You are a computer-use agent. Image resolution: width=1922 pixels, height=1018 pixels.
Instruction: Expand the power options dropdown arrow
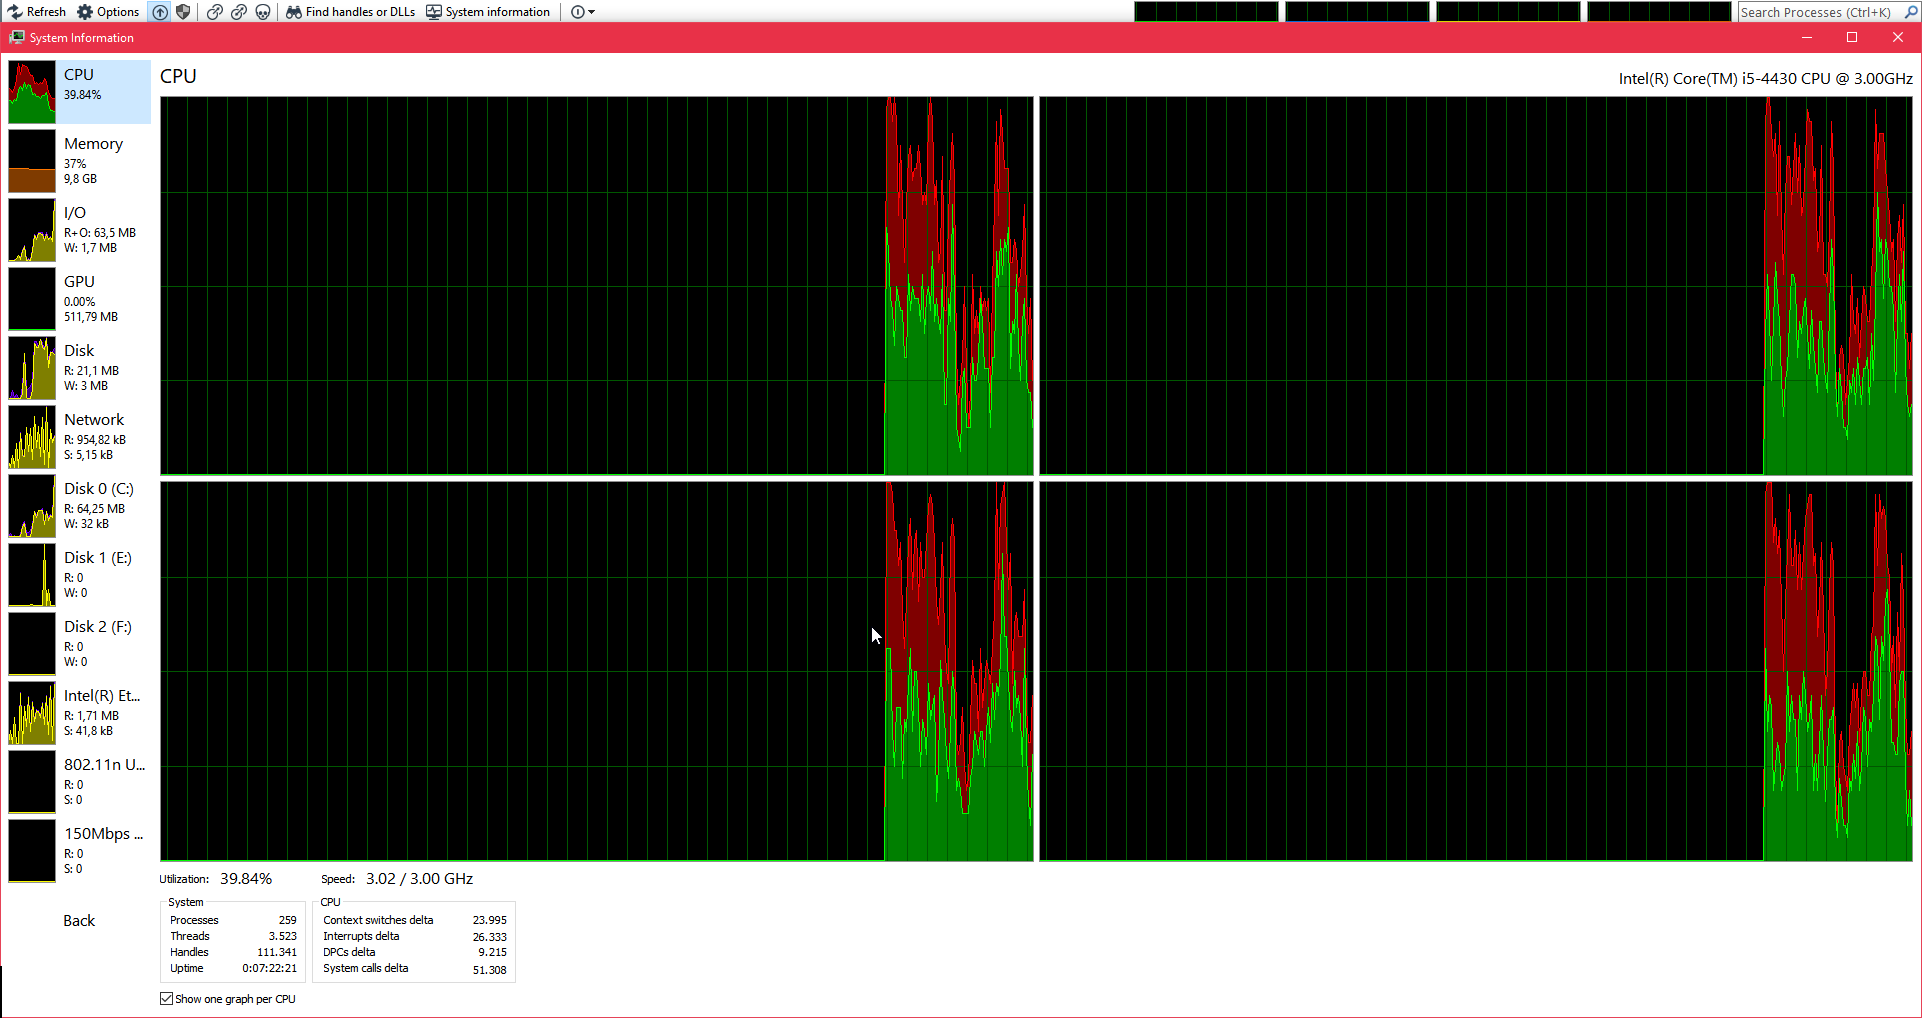[591, 12]
